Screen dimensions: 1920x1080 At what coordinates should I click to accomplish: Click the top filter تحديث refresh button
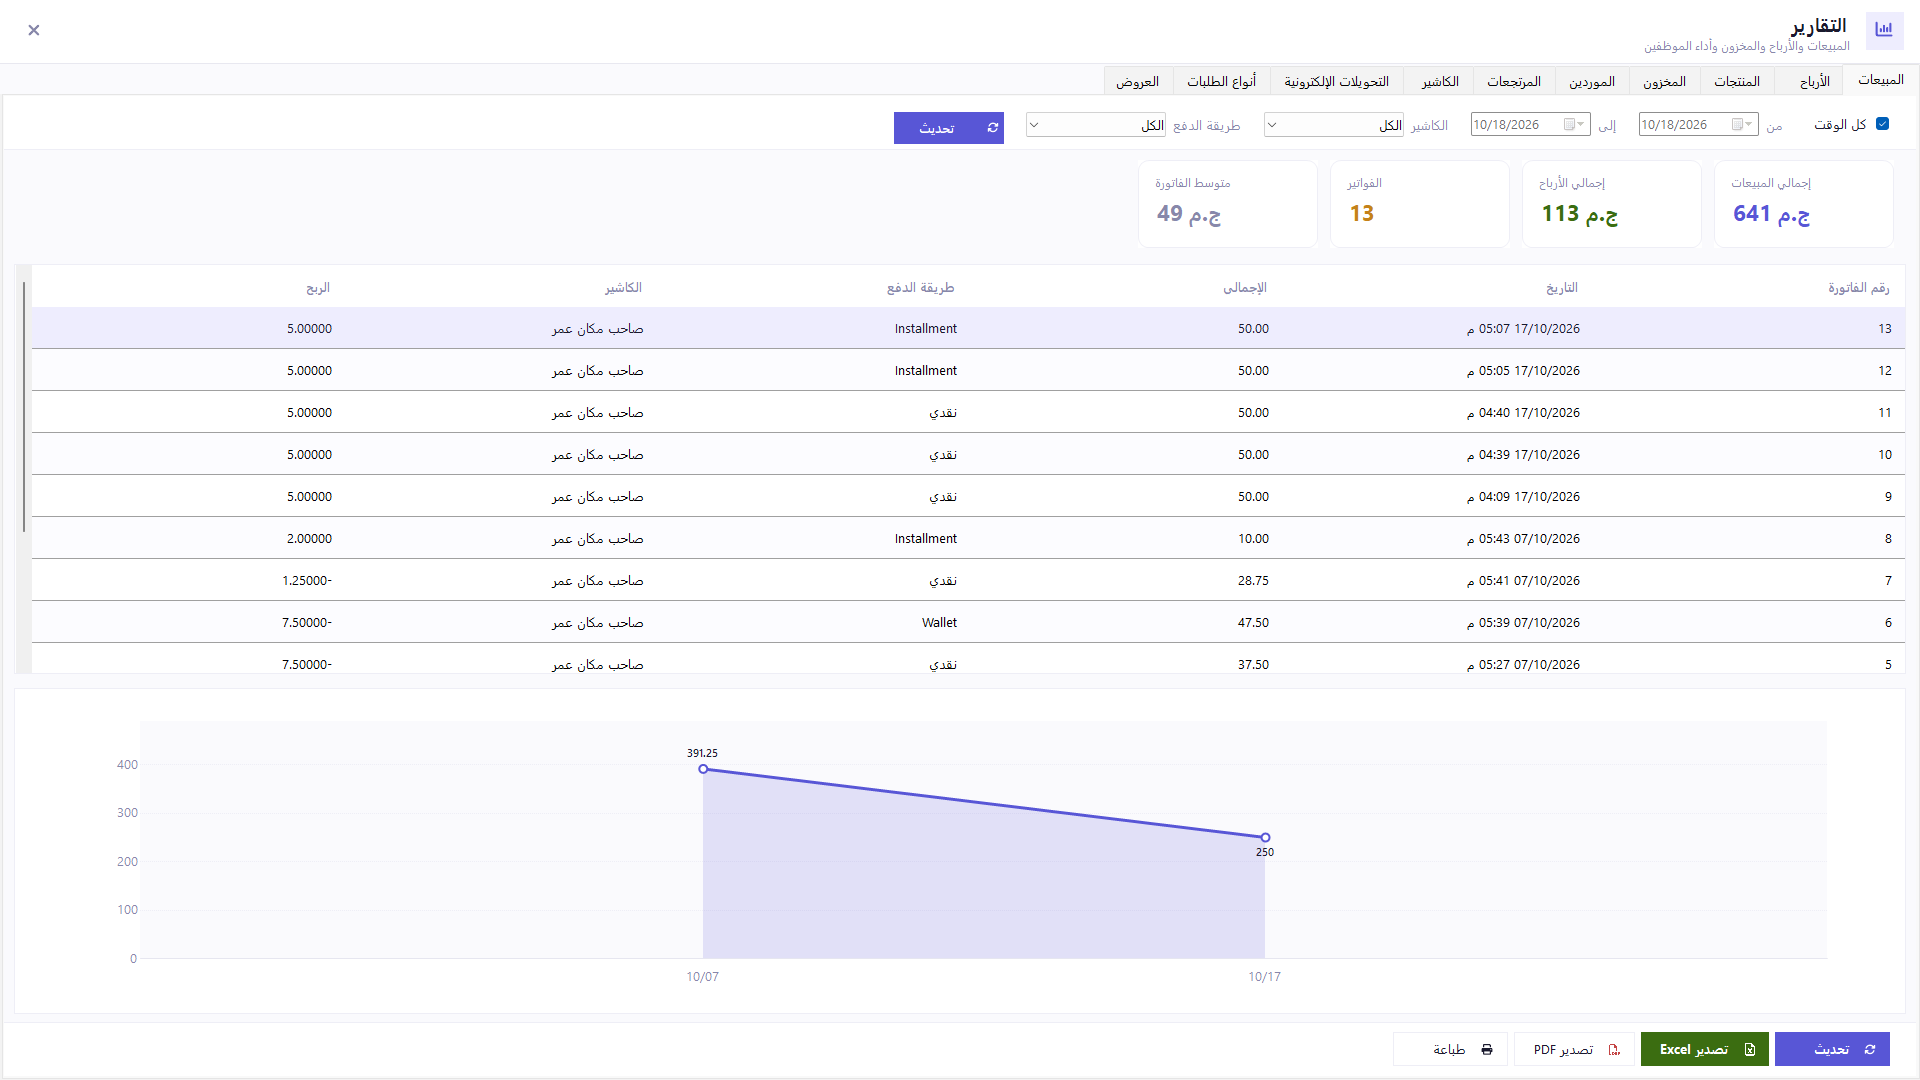pyautogui.click(x=948, y=128)
